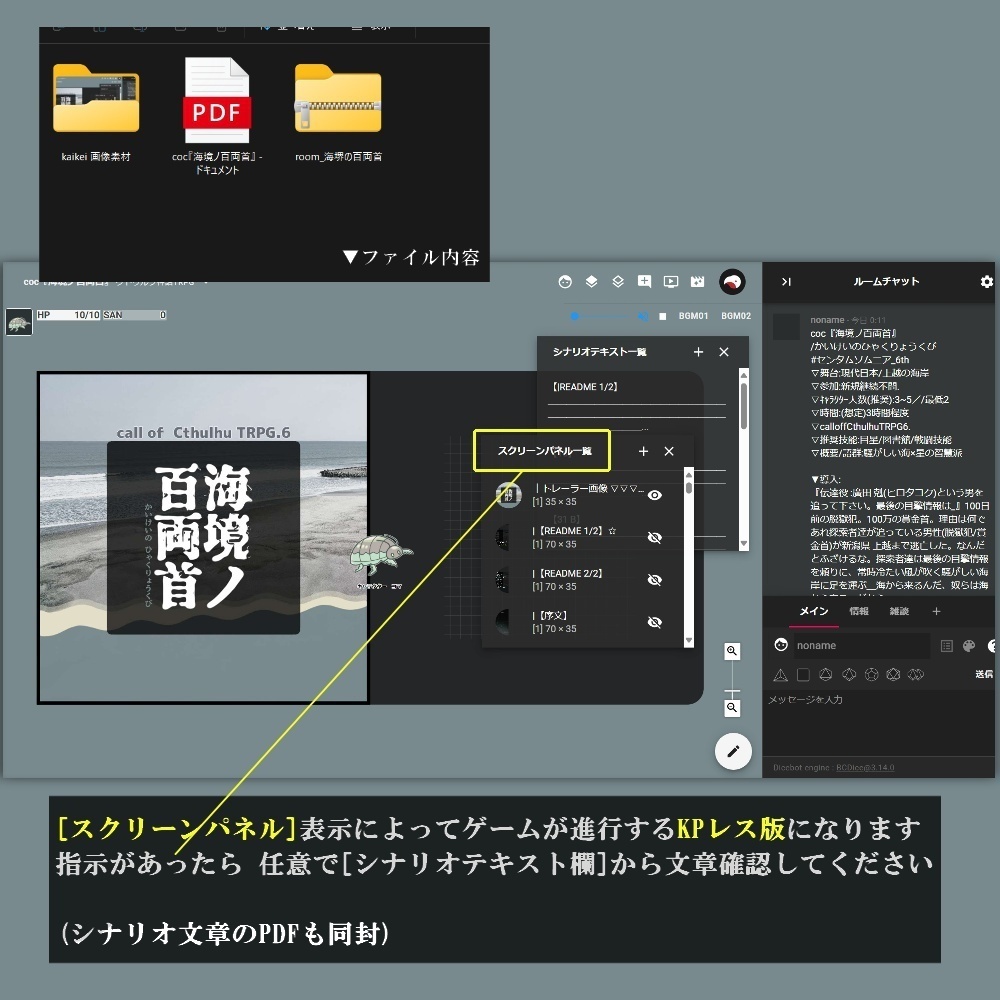Switch to the 雑談 chat tab
The width and height of the screenshot is (1000, 1000).
click(x=899, y=612)
